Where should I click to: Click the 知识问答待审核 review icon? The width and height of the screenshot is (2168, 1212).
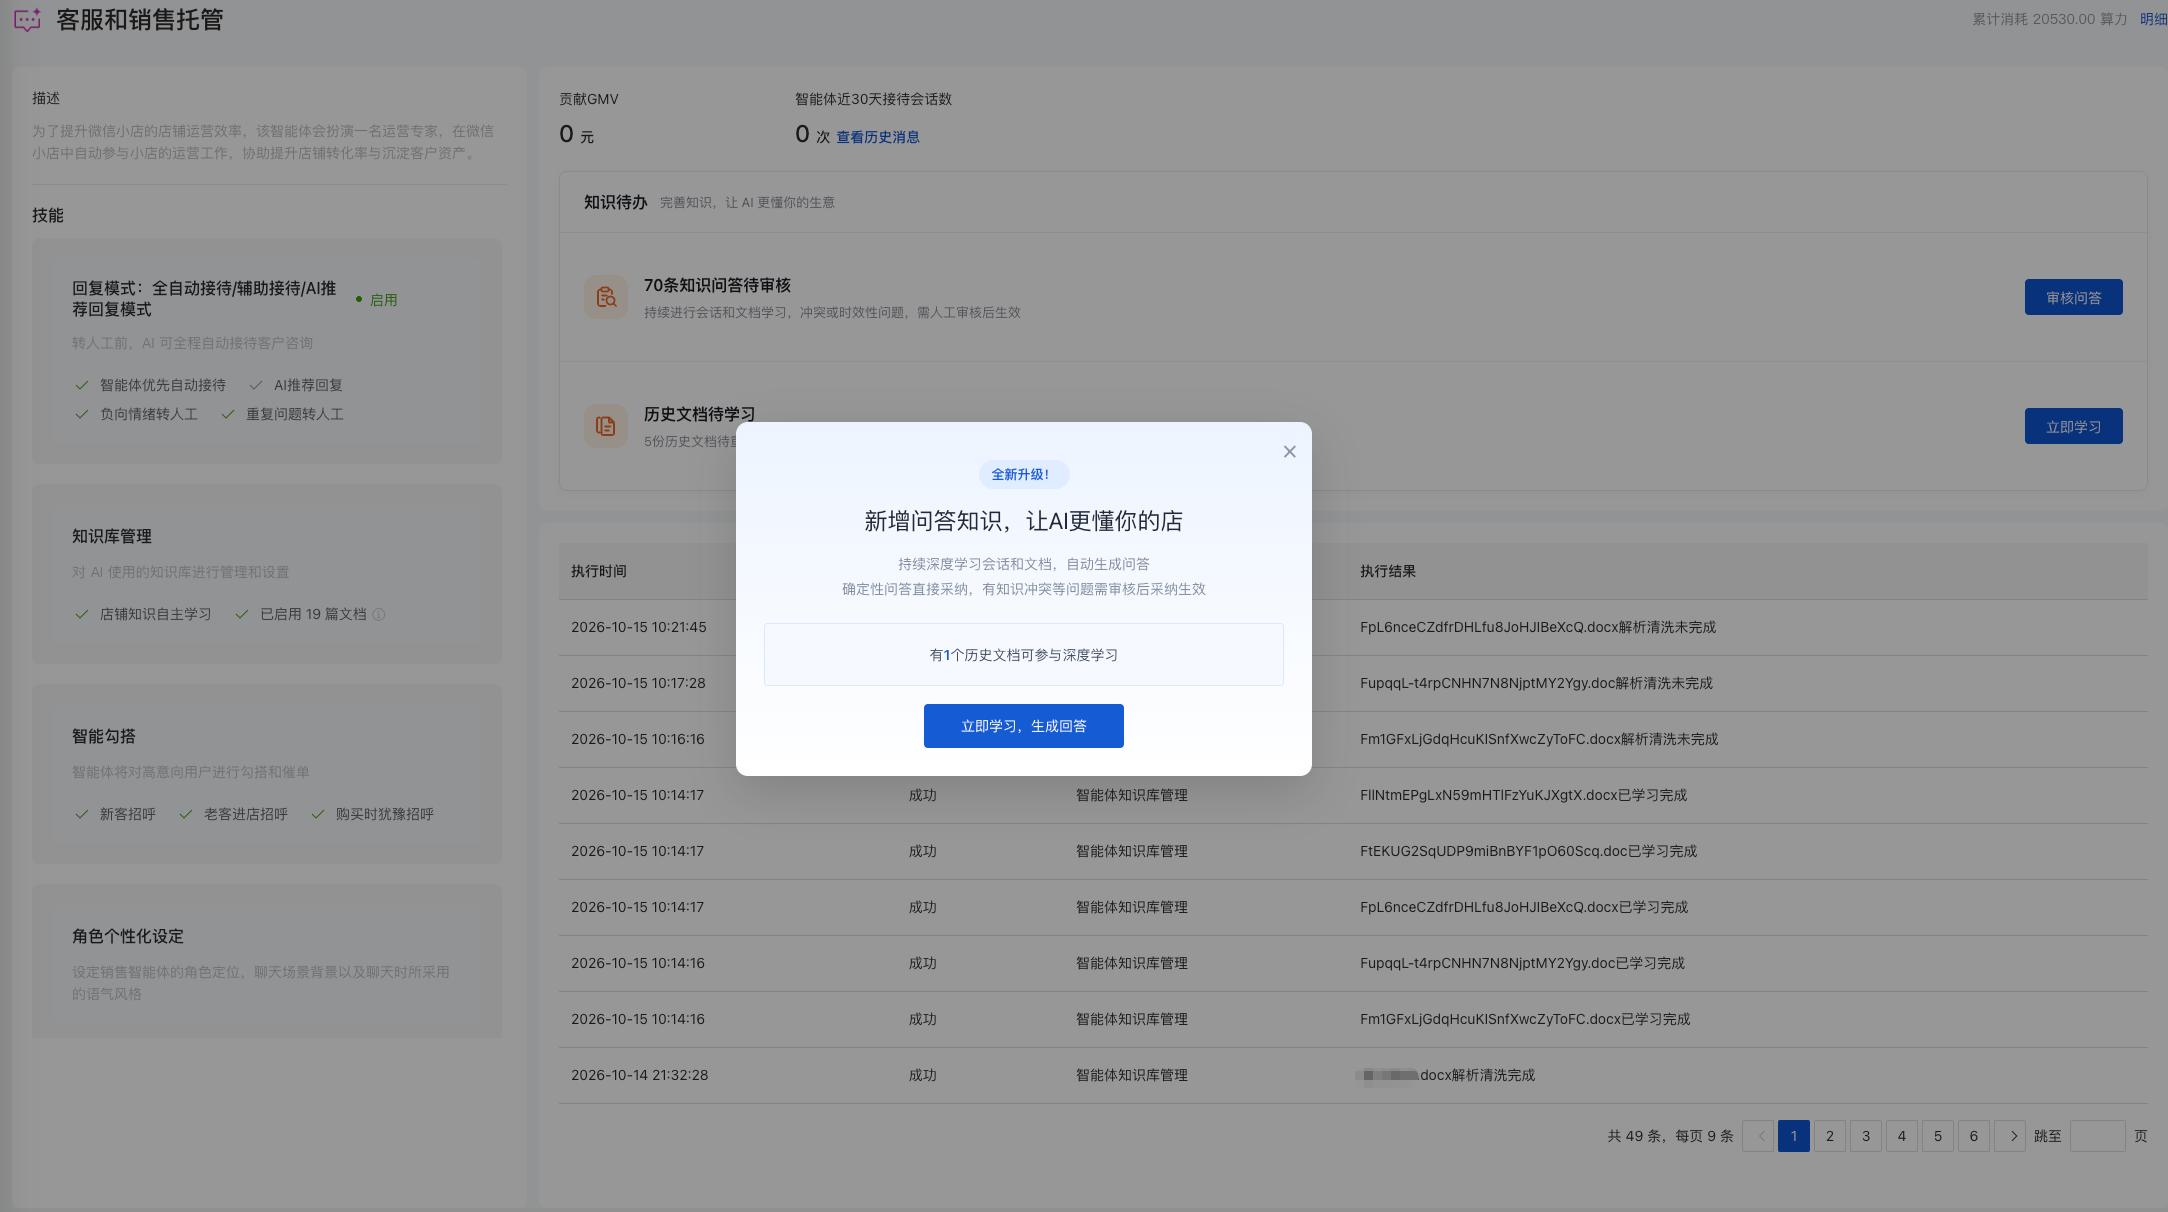pos(606,297)
